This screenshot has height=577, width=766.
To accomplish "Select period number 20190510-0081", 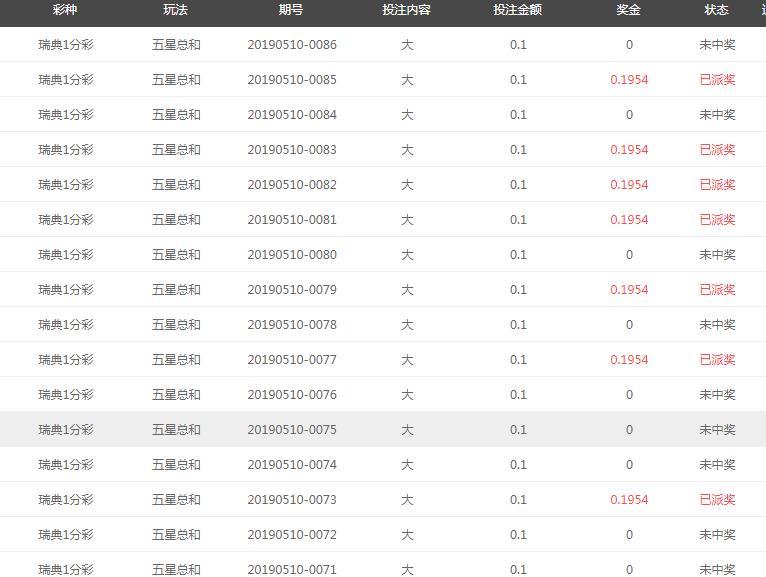I will tap(292, 220).
